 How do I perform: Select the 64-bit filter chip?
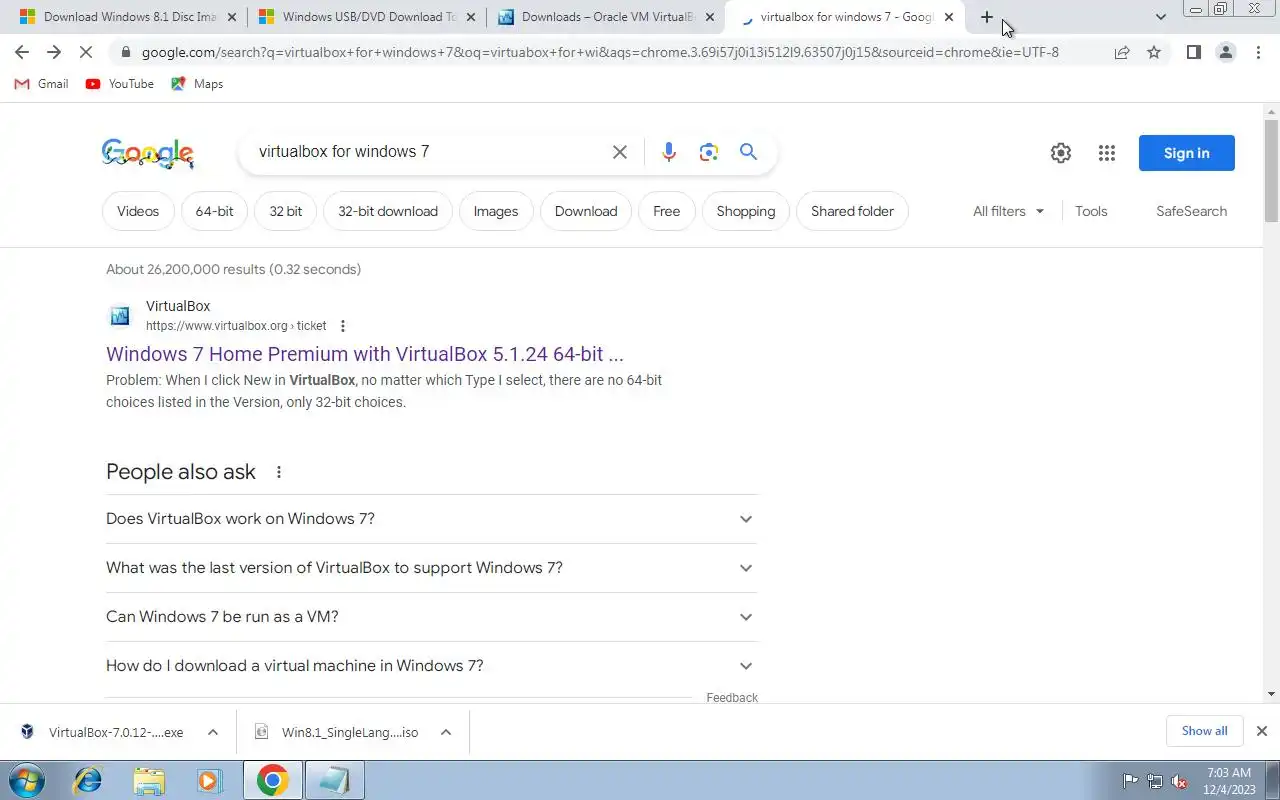coord(214,211)
